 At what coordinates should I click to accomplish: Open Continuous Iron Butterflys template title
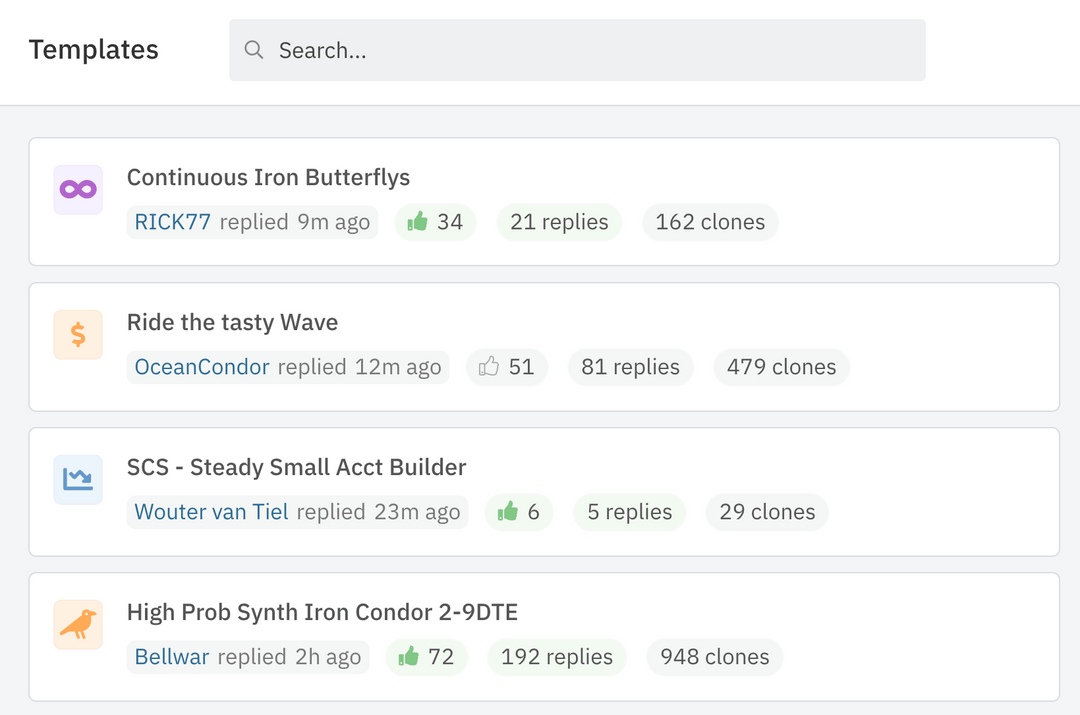pyautogui.click(x=268, y=178)
